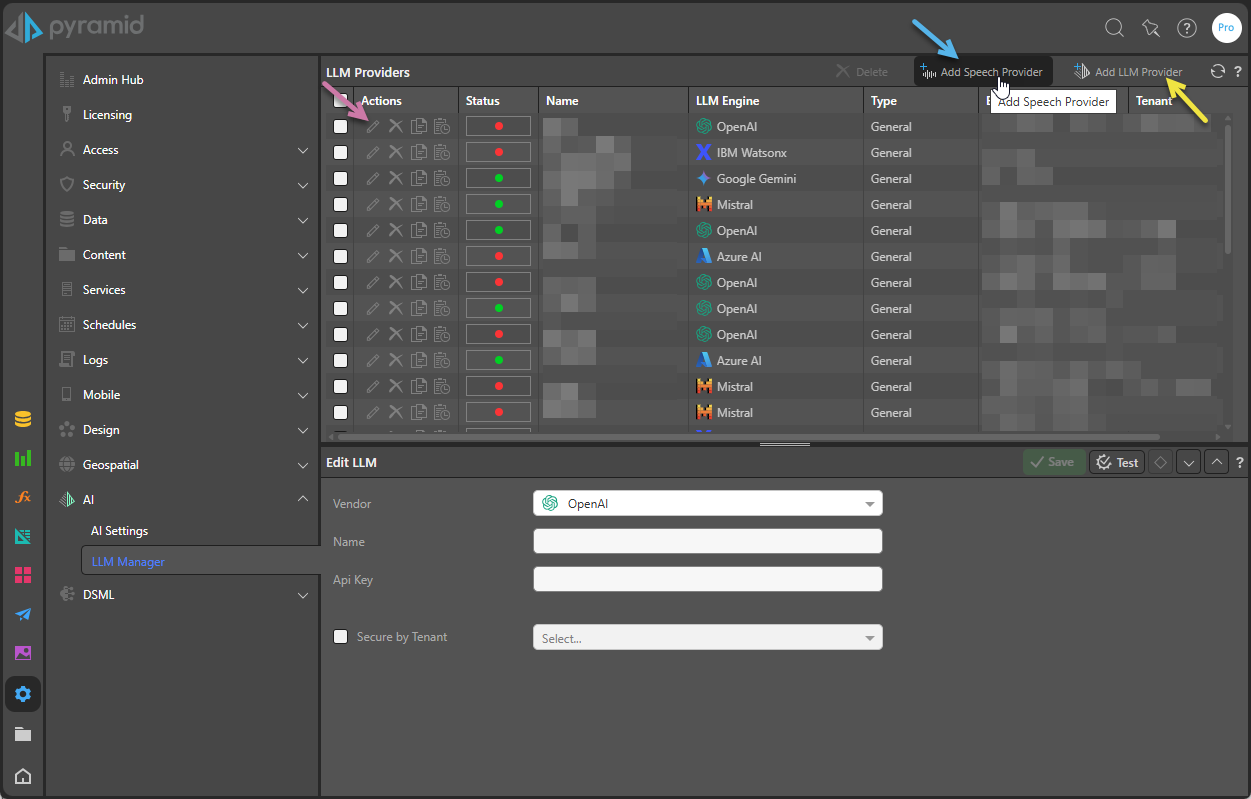The width and height of the screenshot is (1251, 799).
Task: Toggle the select-all checkbox in table header
Action: (341, 100)
